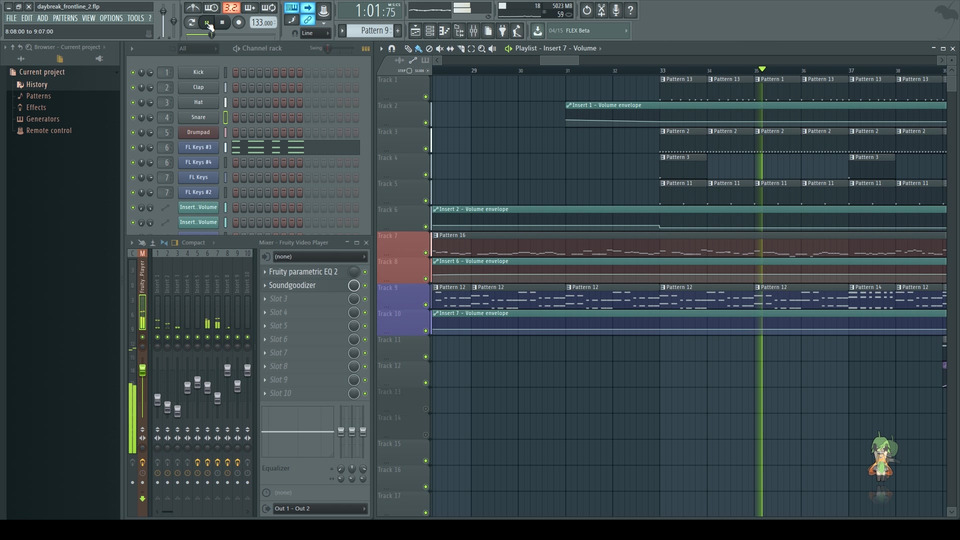Expand the Fruity parametric EQ 2 slot arrow
The image size is (960, 540).
(265, 272)
